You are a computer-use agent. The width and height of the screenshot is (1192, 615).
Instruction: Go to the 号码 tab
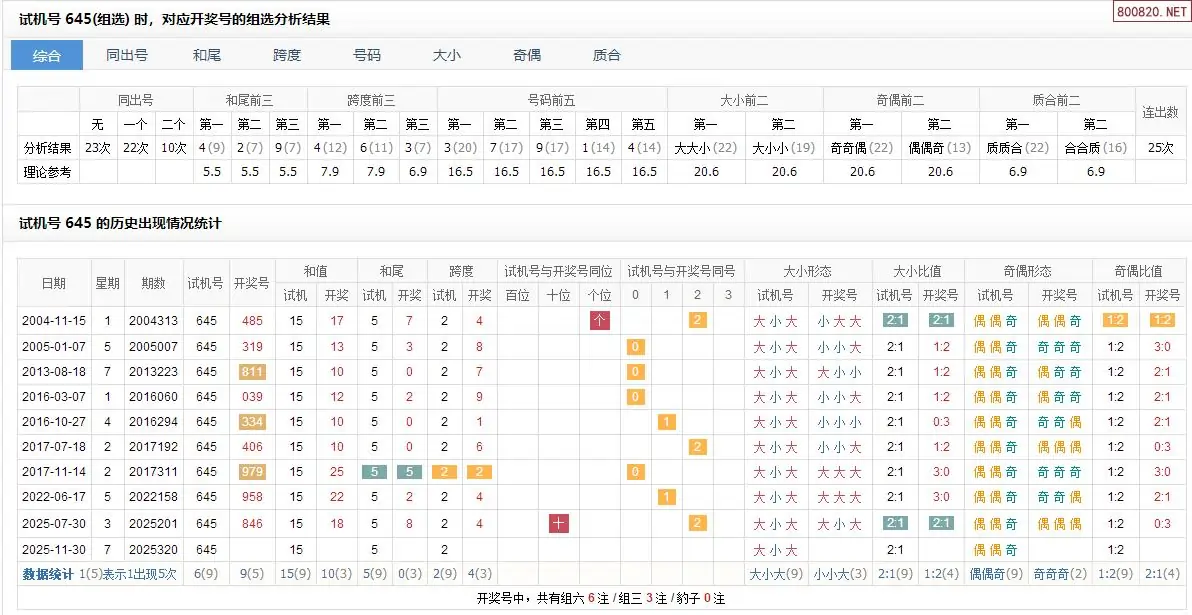367,55
